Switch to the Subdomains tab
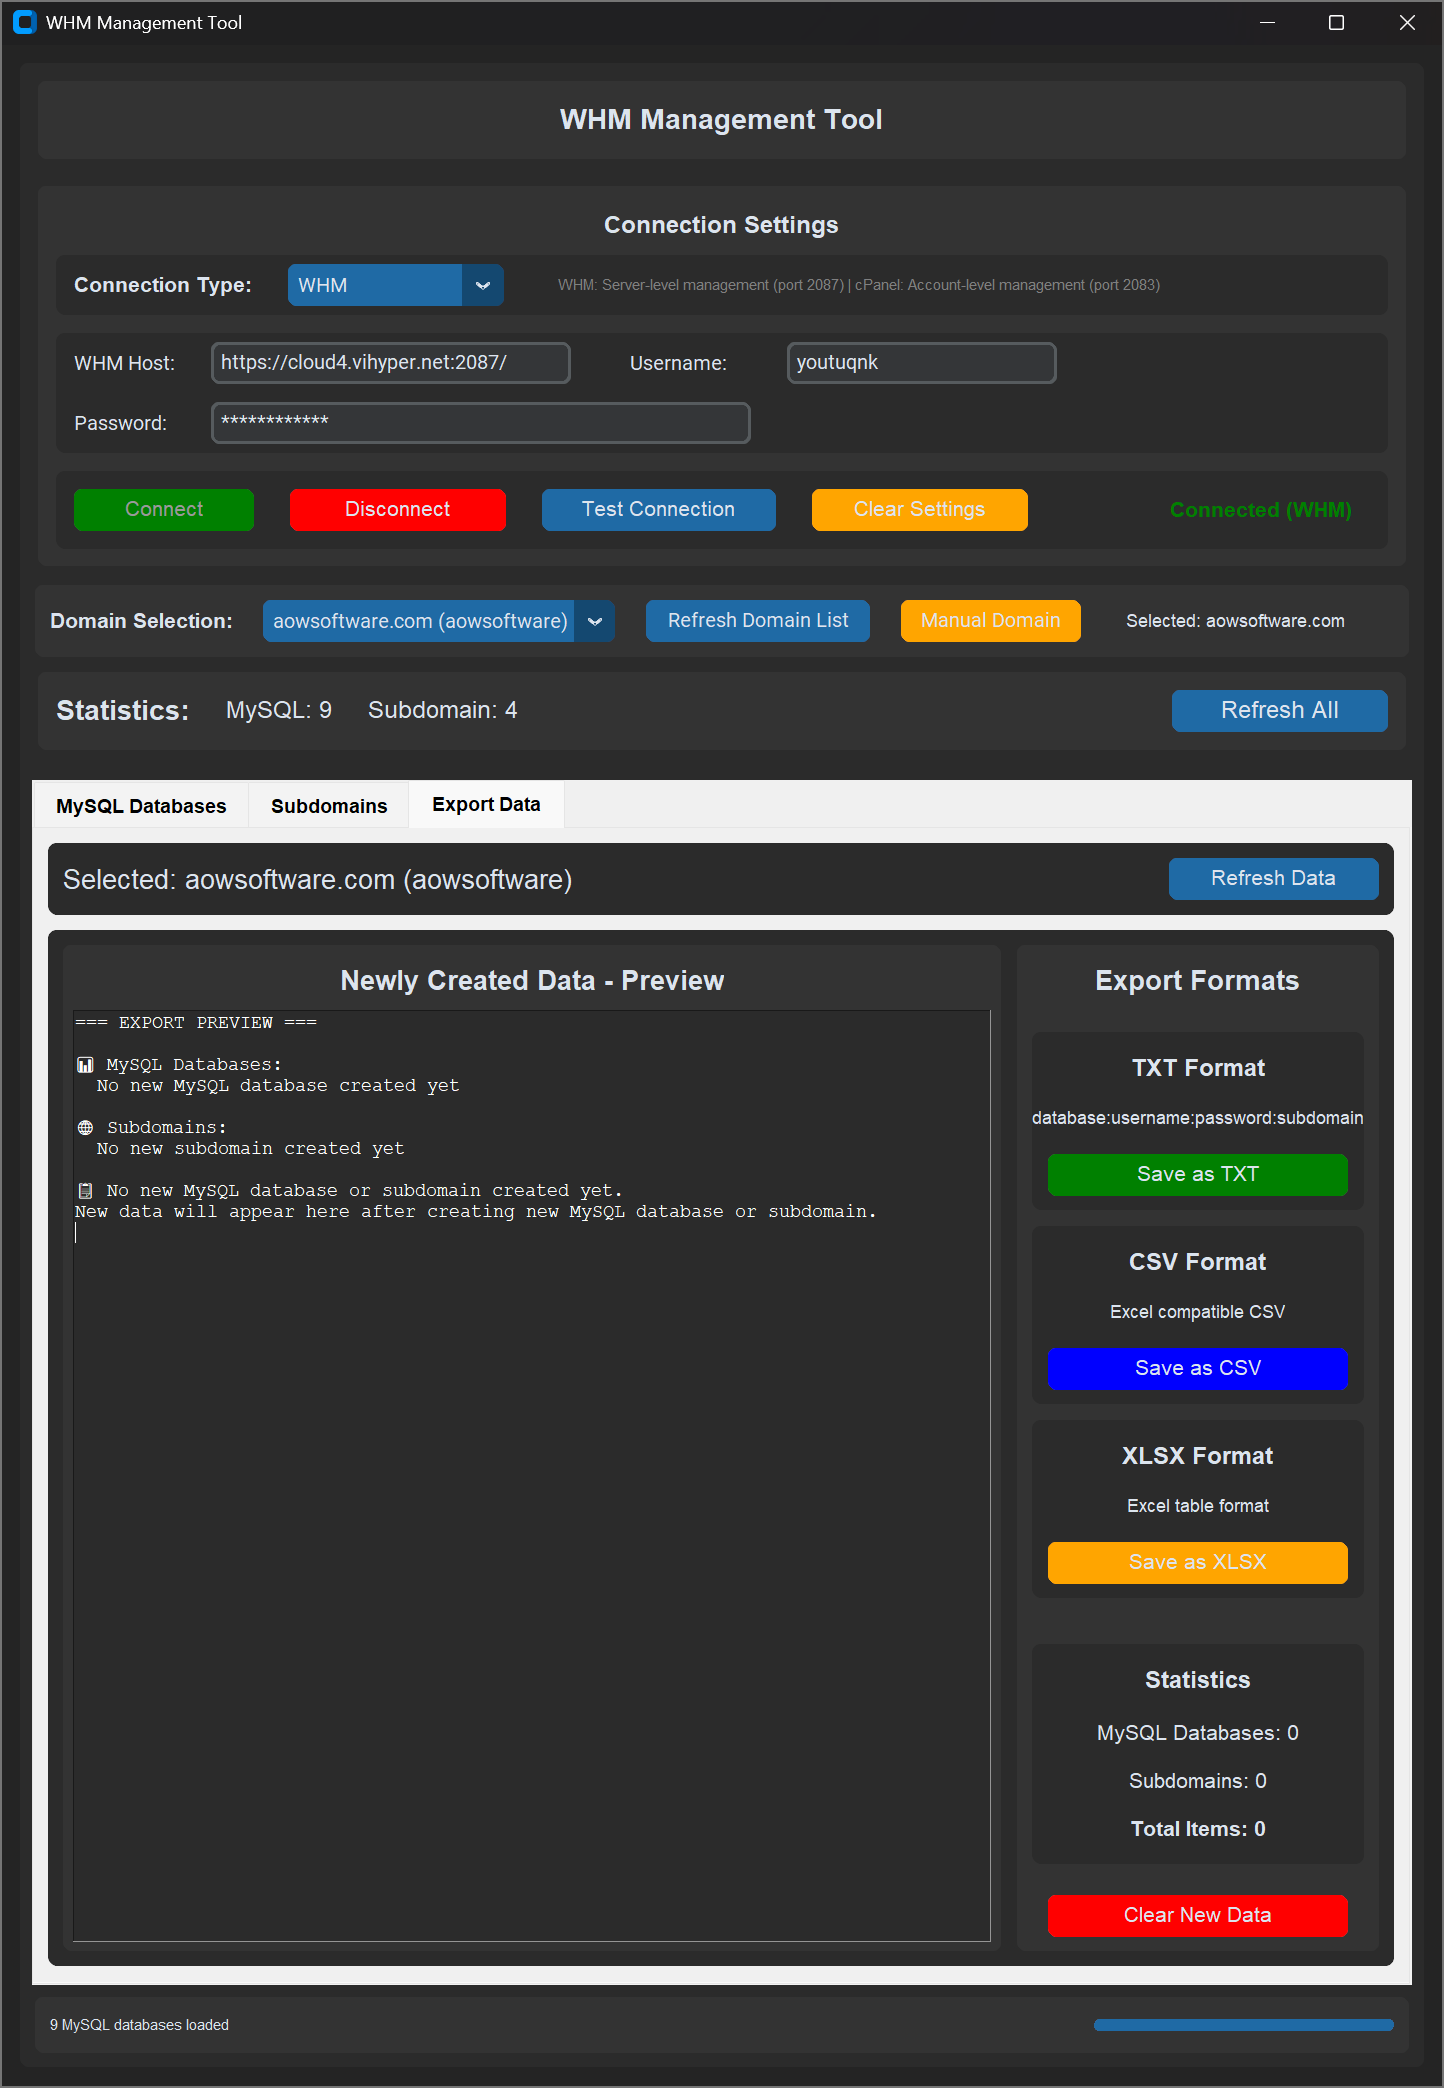This screenshot has width=1444, height=2088. pos(329,806)
